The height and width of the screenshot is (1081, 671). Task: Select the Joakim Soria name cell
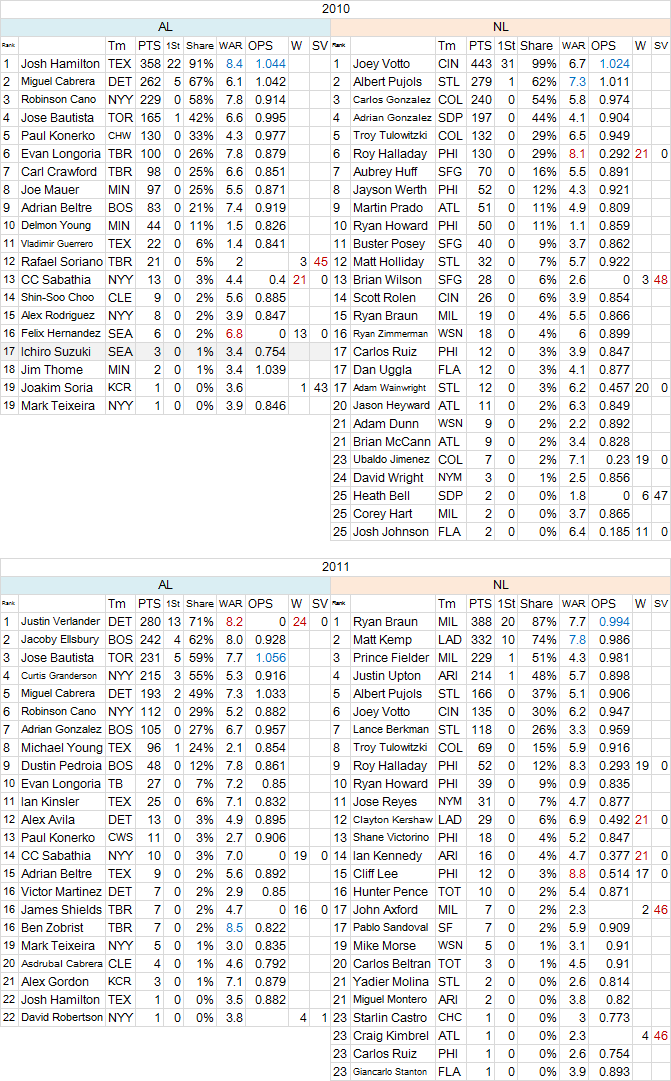click(x=61, y=387)
